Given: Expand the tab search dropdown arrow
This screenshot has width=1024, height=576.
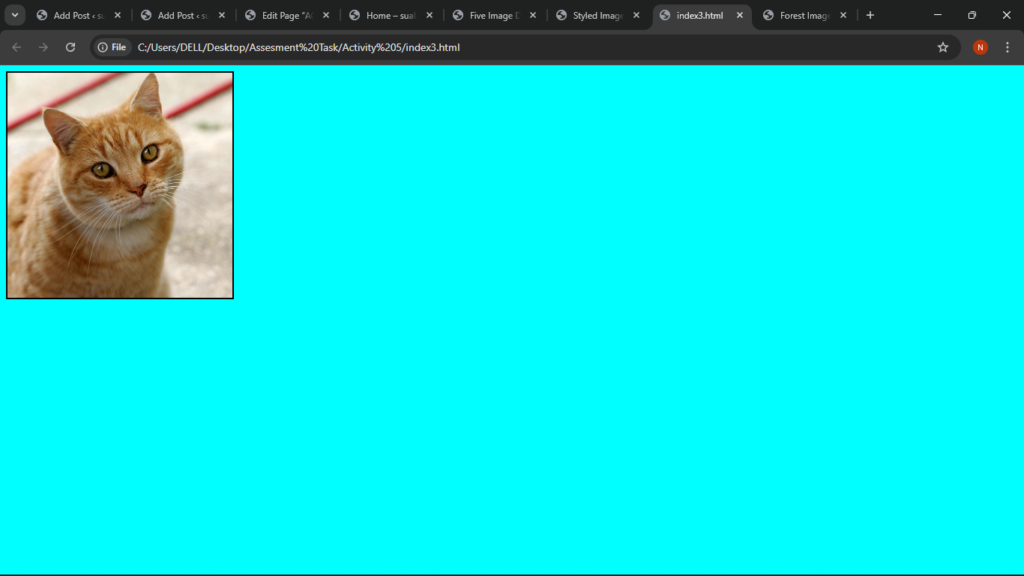Looking at the screenshot, I should [x=15, y=15].
